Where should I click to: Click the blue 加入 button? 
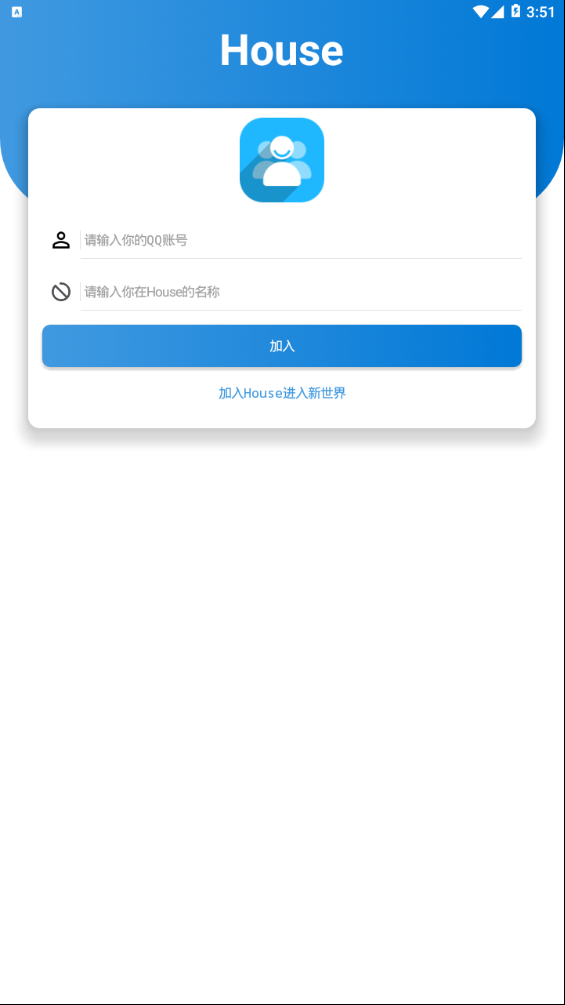tap(282, 346)
